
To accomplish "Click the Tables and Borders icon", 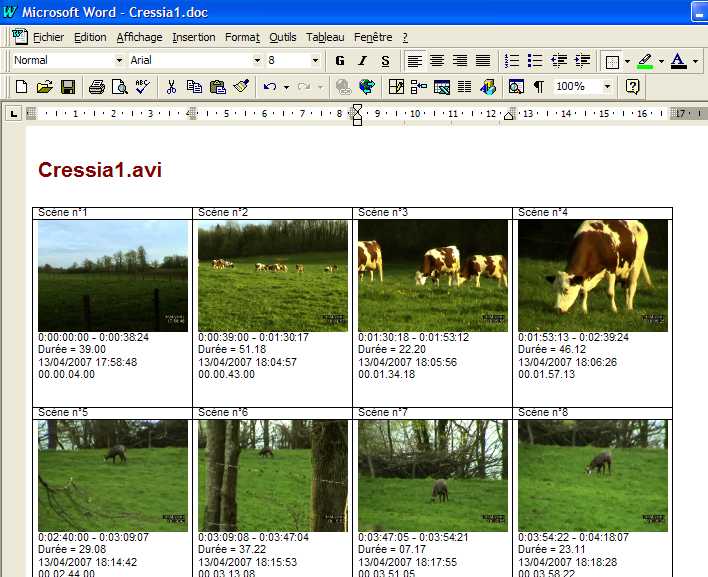I will [396, 86].
